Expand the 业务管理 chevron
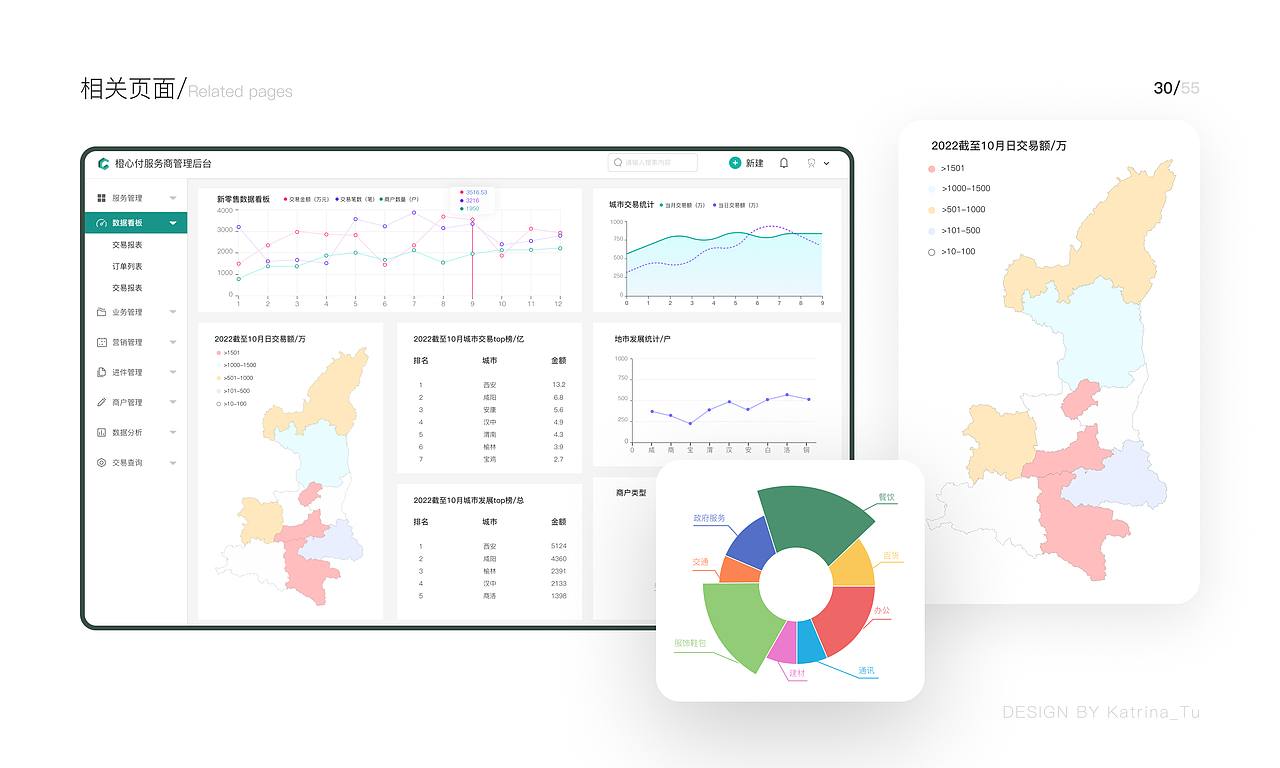Viewport: 1280px width, 768px height. [x=173, y=312]
